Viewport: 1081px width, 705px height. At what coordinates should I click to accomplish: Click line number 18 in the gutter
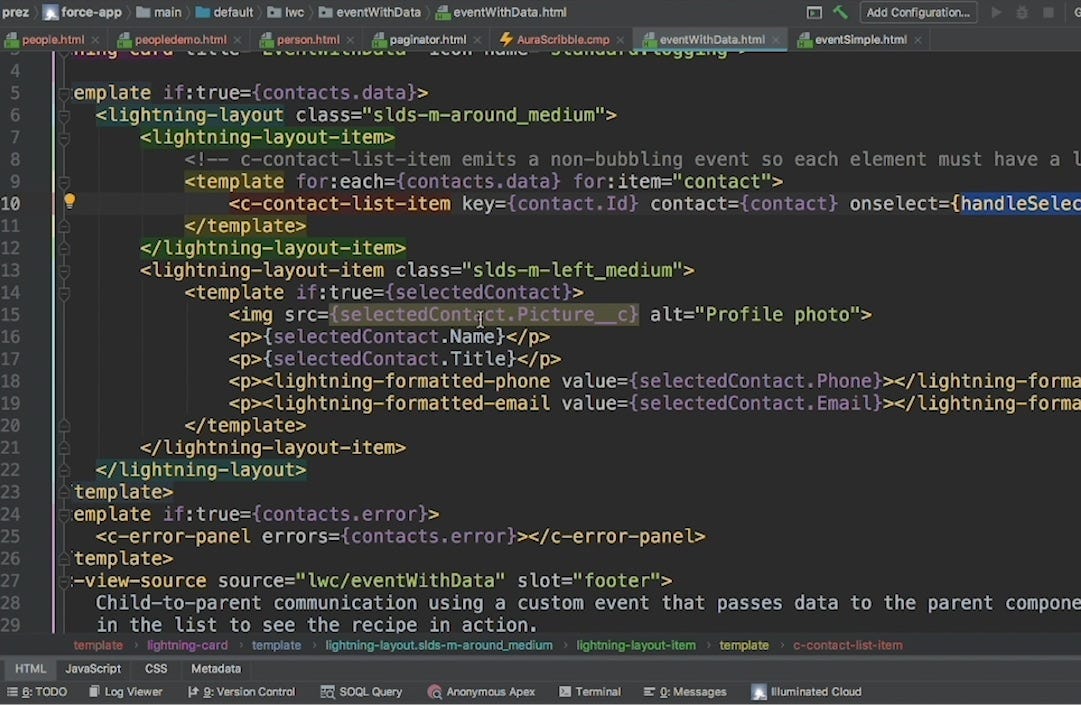[10, 381]
